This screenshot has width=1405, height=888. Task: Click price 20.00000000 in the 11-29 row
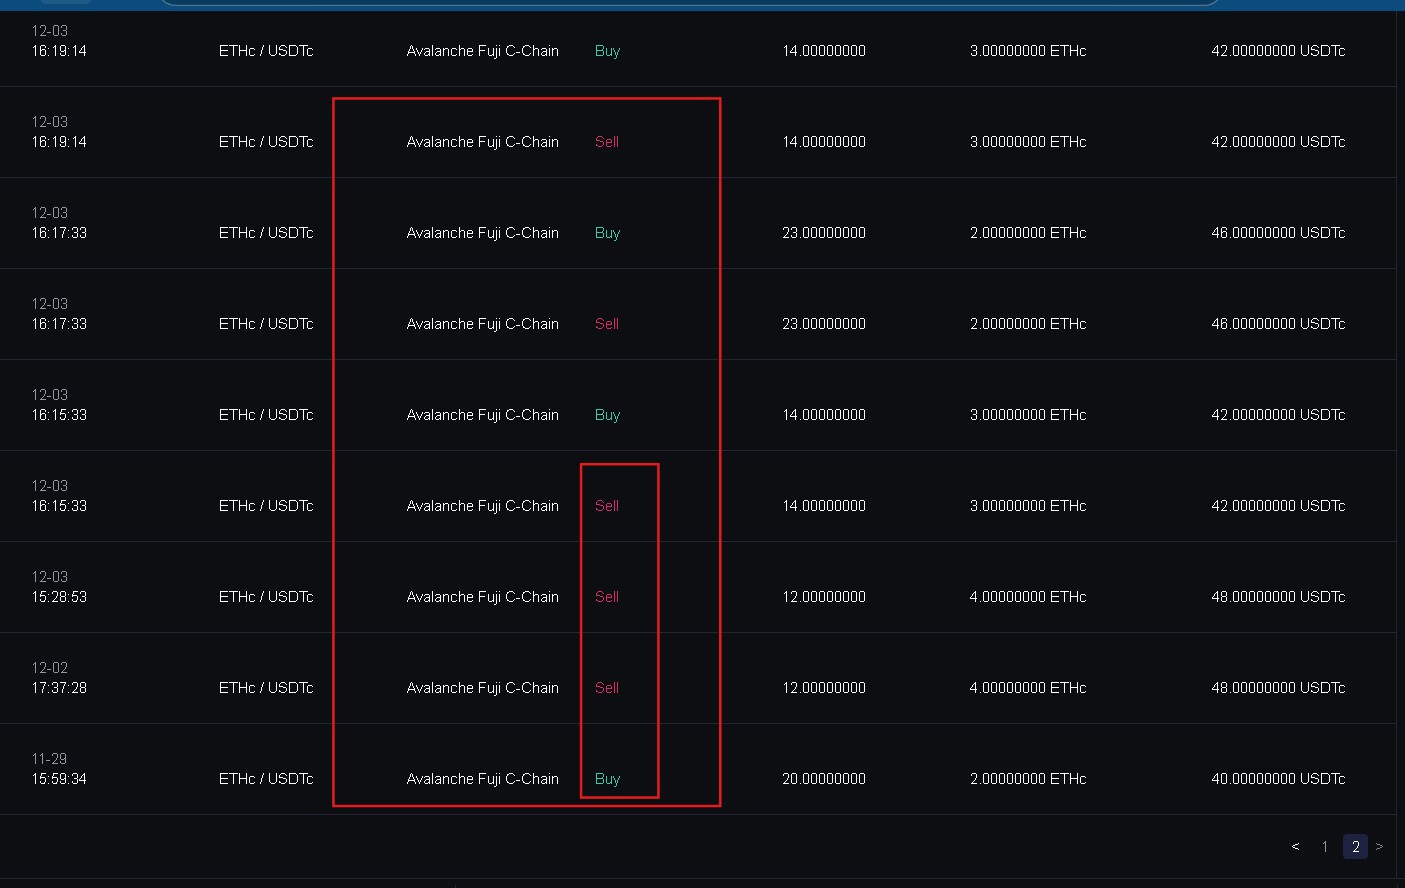(823, 779)
